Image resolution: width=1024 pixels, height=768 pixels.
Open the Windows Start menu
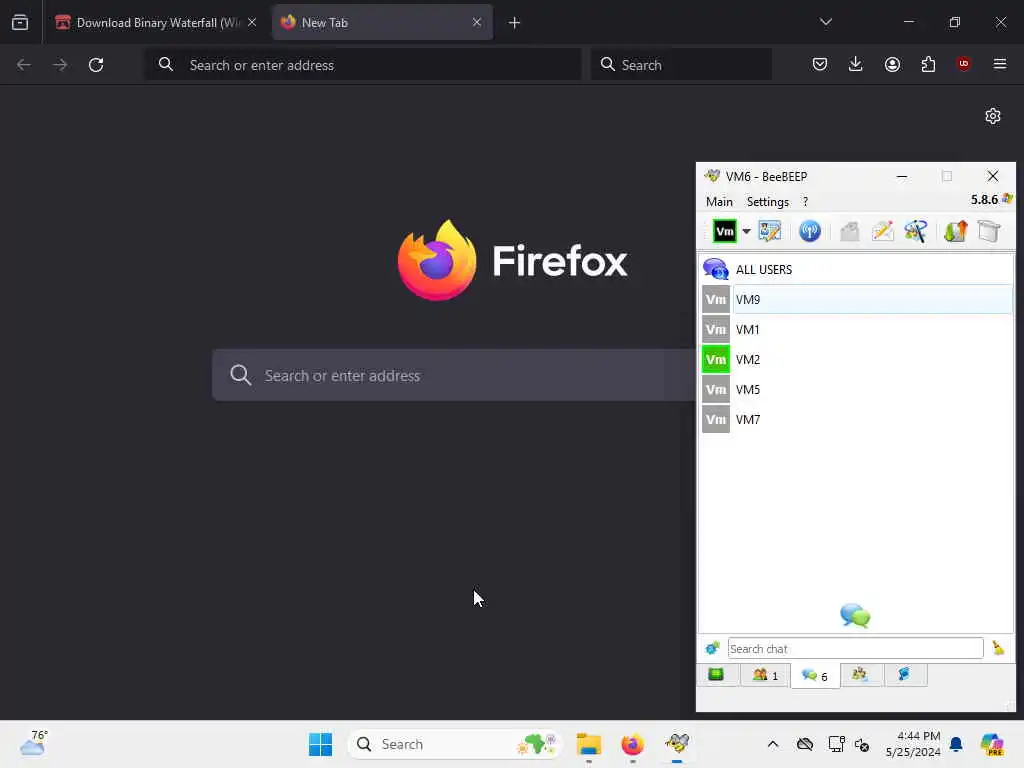tap(320, 744)
